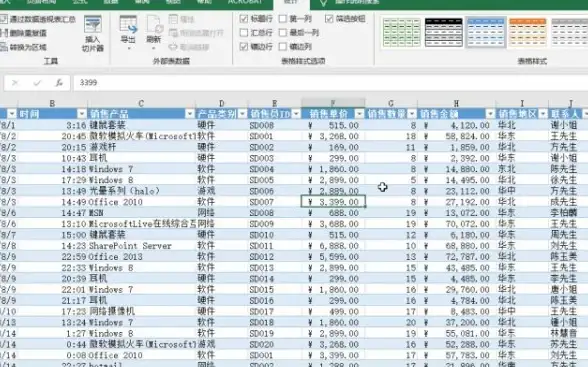Select the 72,787.00 sales amount cell
The image size is (588, 367).
click(x=456, y=257)
